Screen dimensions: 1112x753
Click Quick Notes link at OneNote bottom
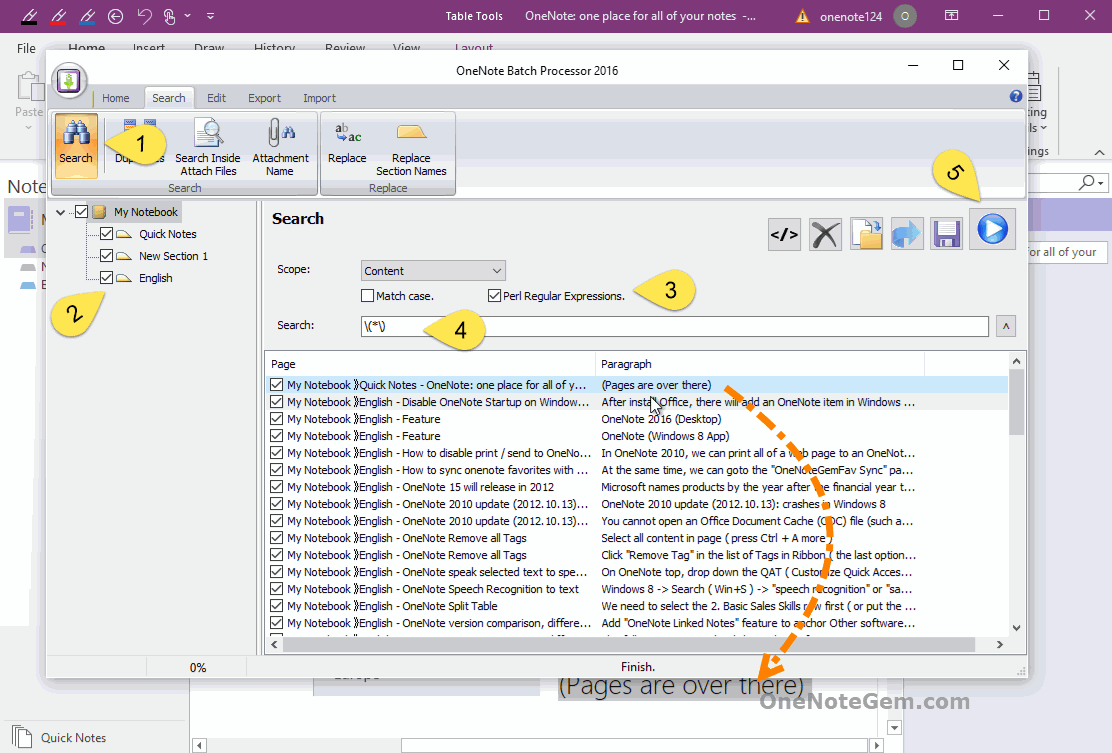click(x=73, y=737)
